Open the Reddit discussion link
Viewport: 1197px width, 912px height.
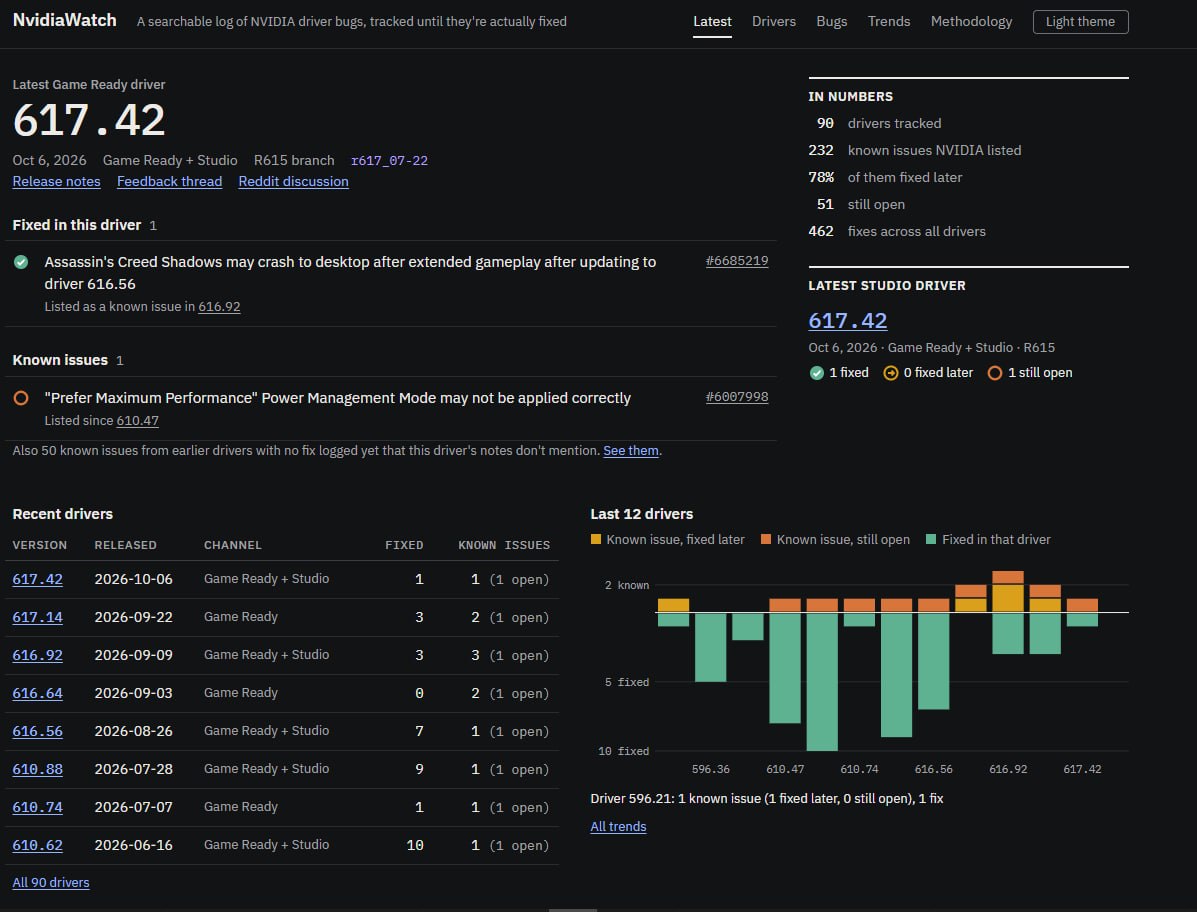[293, 182]
